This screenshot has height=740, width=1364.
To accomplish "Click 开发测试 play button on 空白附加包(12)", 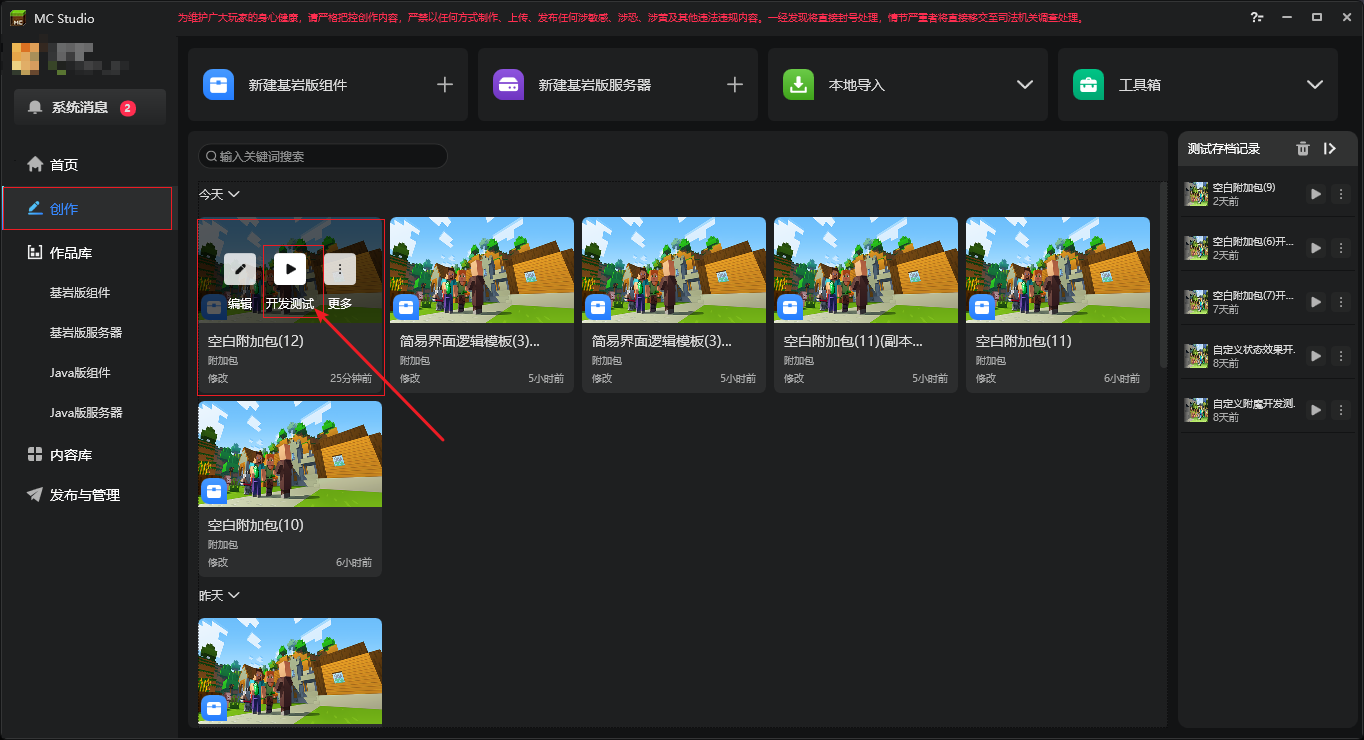I will [290, 269].
